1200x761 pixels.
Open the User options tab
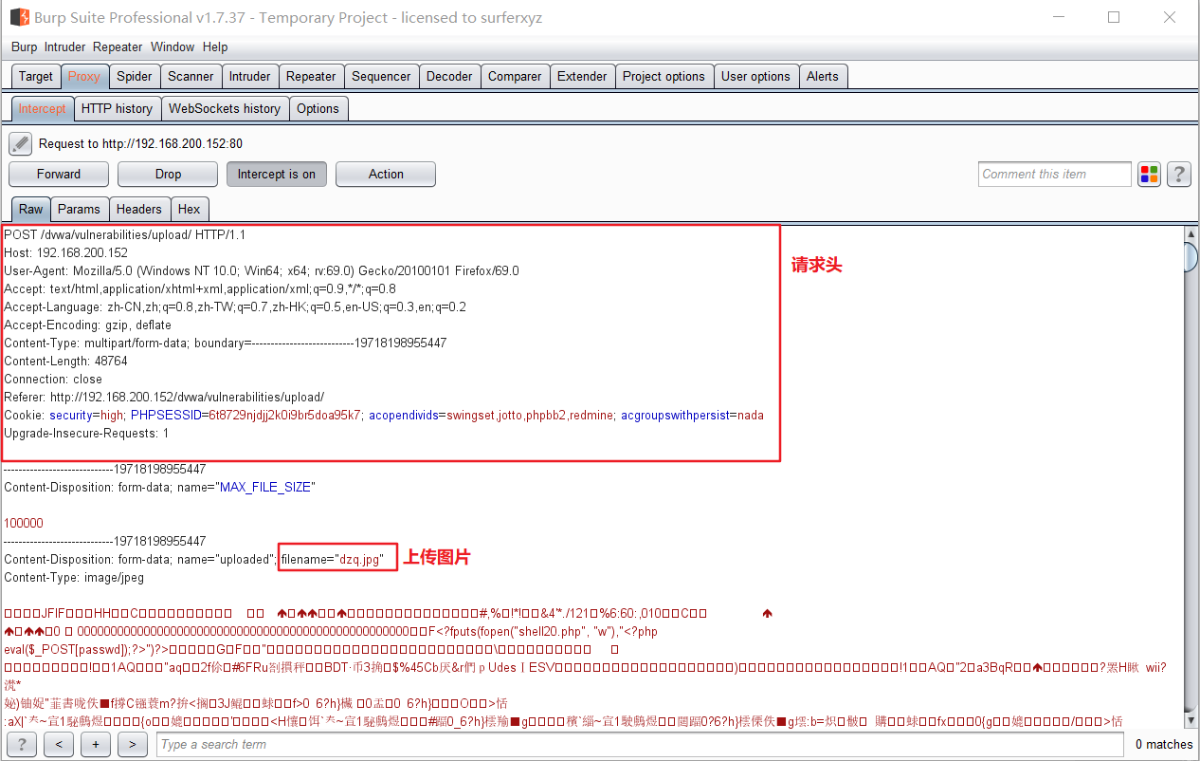click(x=756, y=76)
